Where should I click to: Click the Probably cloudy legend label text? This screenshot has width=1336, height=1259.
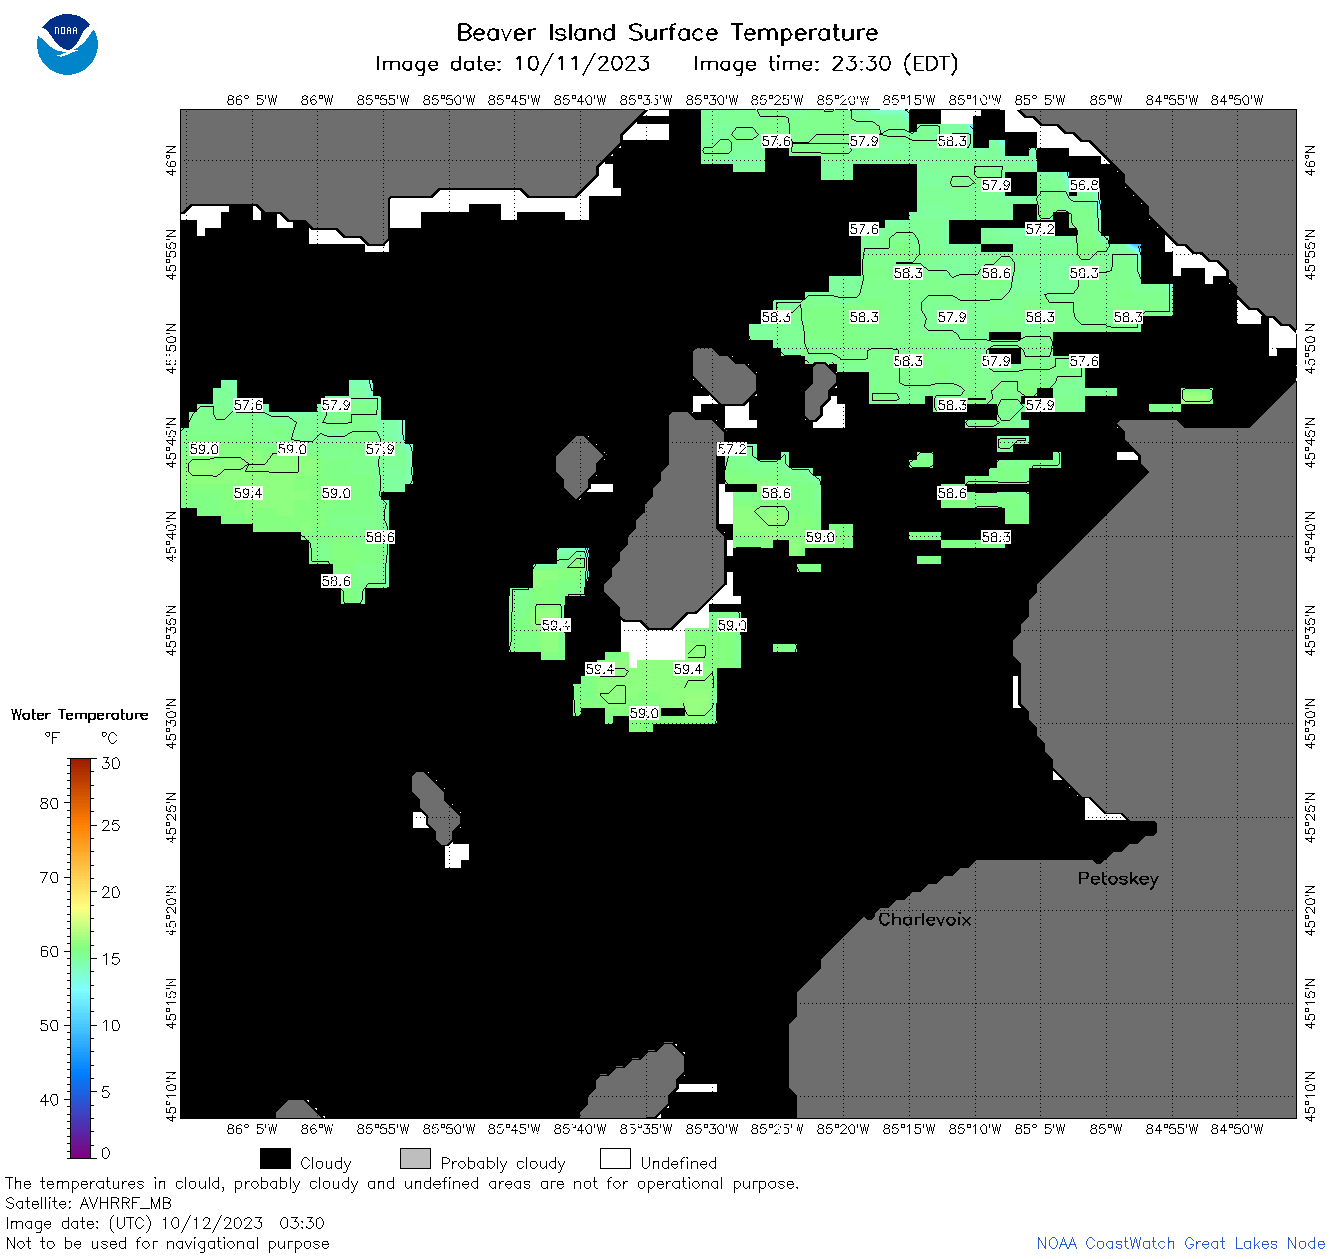[503, 1163]
